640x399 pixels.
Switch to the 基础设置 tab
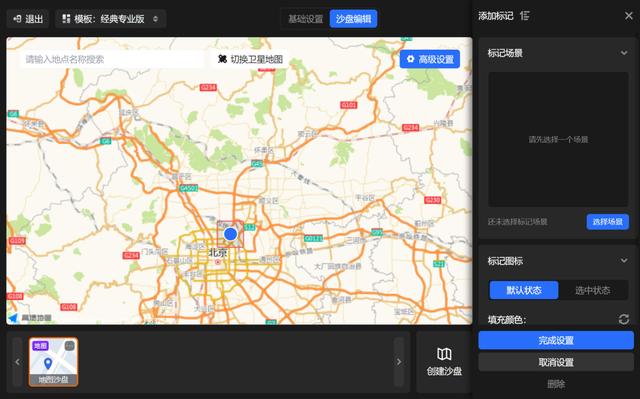pos(305,19)
